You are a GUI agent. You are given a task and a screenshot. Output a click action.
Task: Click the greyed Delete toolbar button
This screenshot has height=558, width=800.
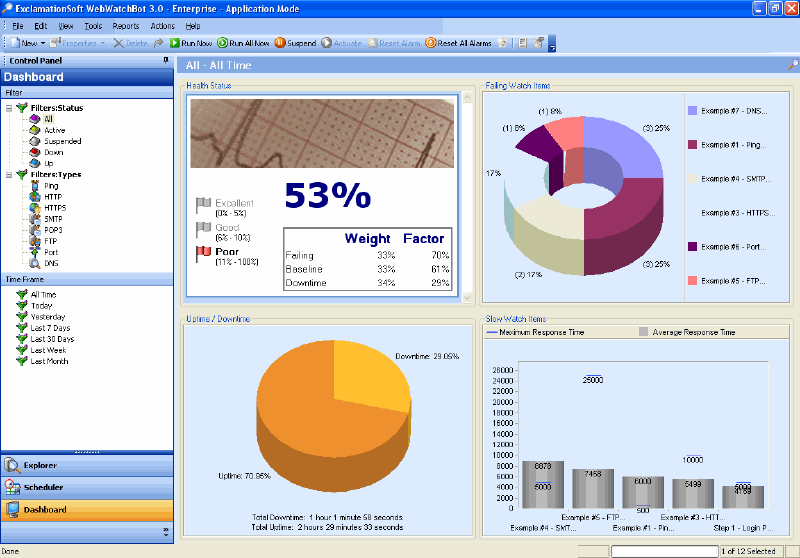click(x=131, y=43)
